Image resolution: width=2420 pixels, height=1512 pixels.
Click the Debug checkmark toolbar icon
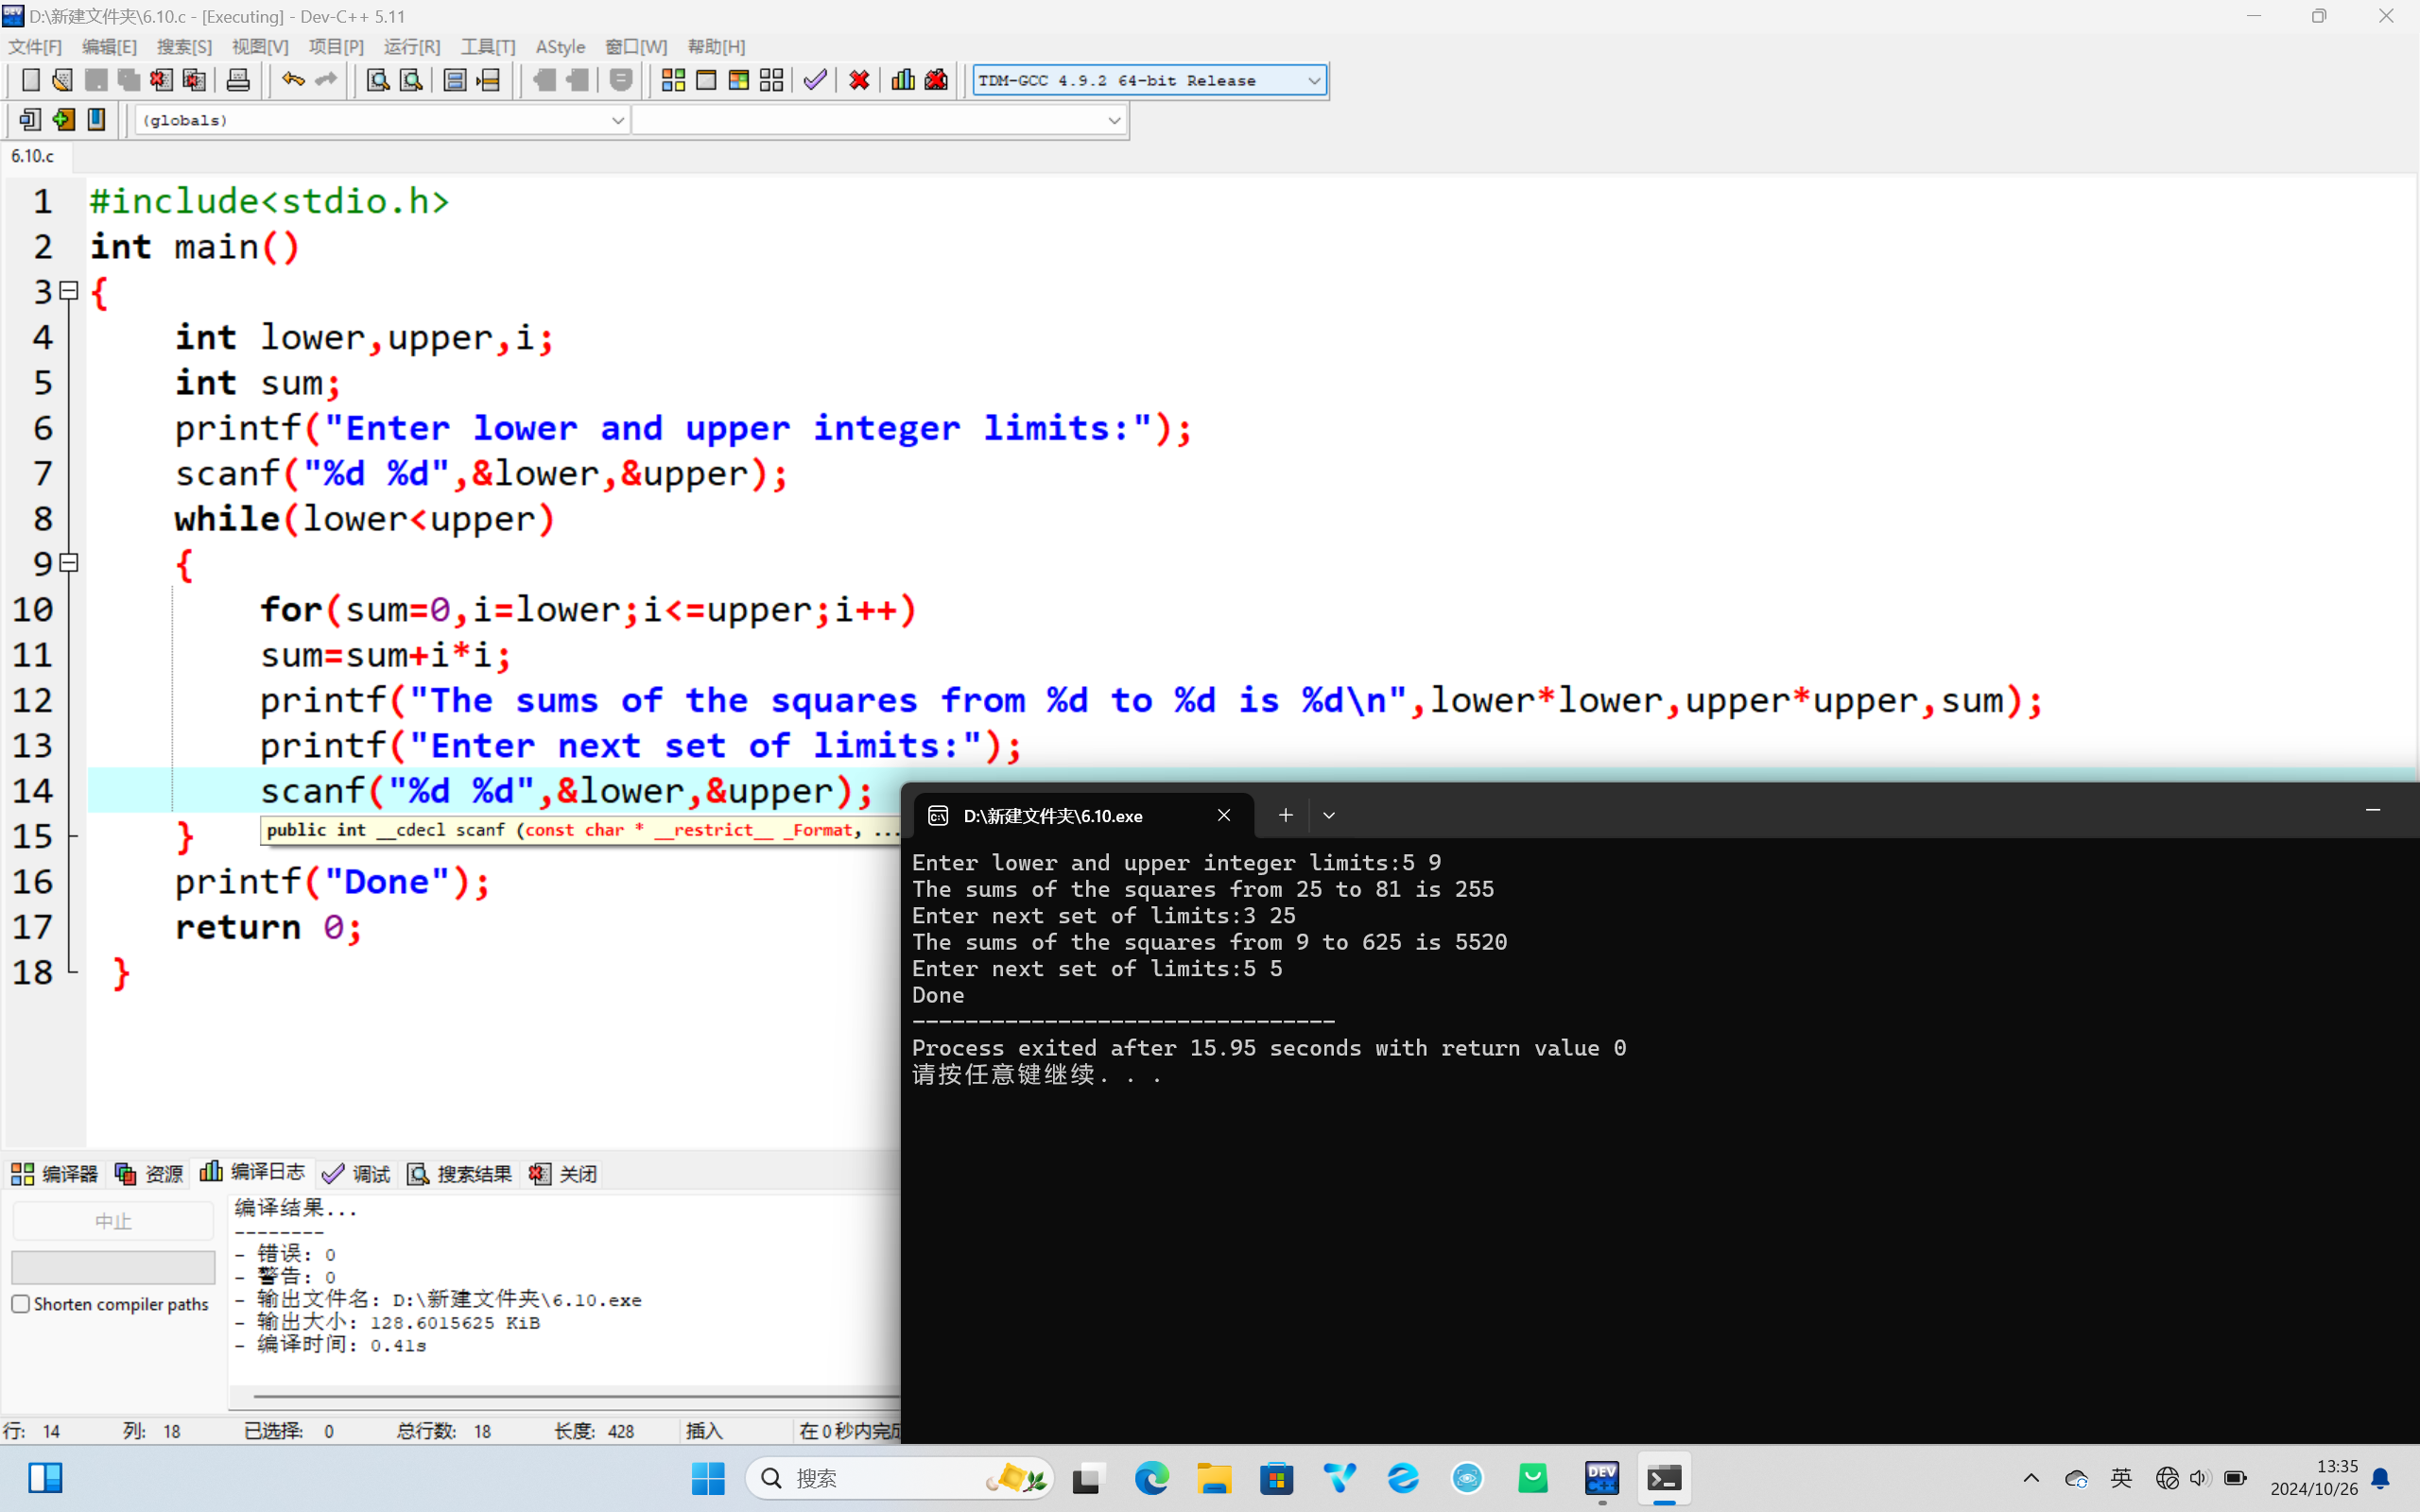tap(815, 80)
